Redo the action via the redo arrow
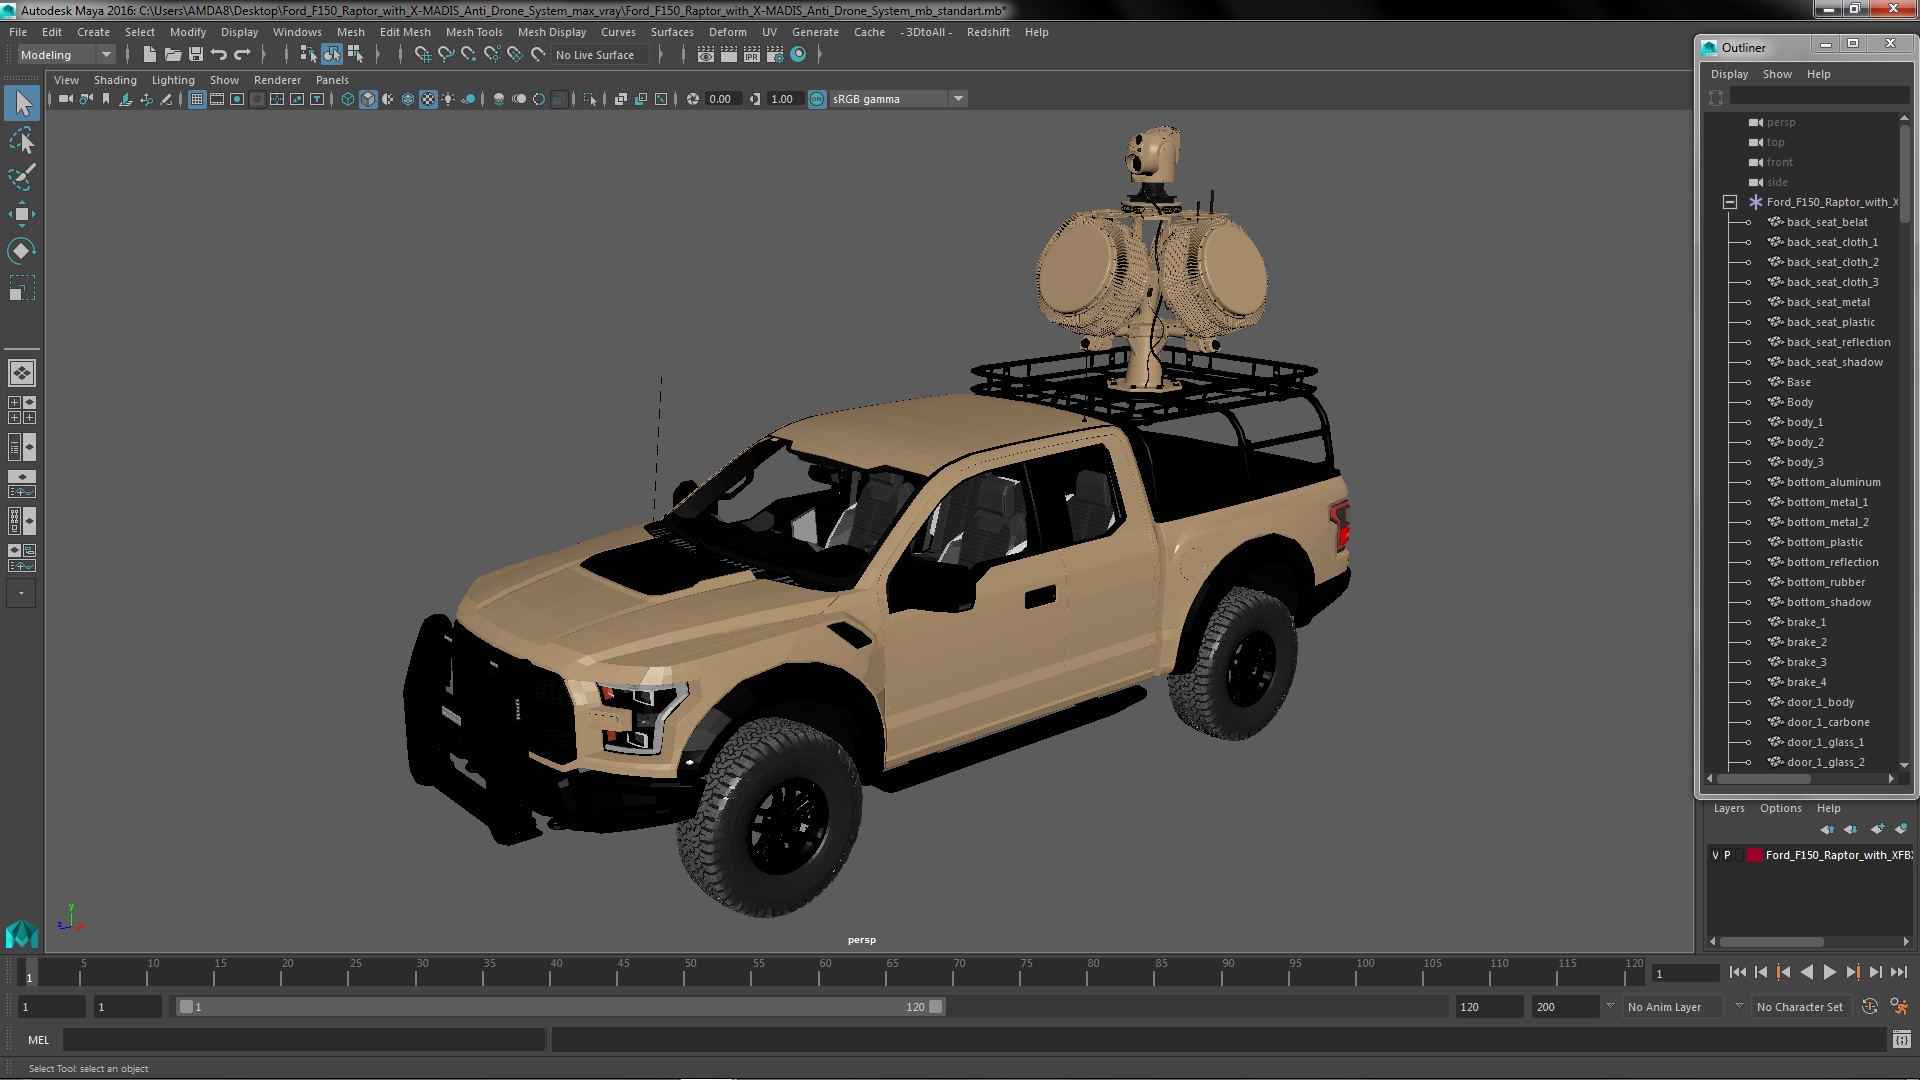 242,55
